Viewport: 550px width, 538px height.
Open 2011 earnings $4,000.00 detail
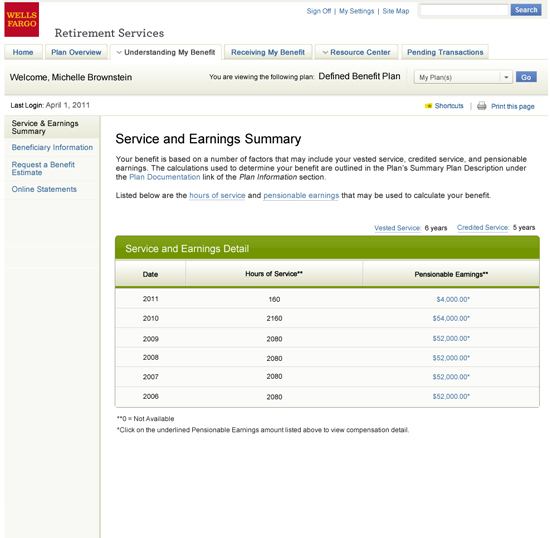[x=453, y=300]
